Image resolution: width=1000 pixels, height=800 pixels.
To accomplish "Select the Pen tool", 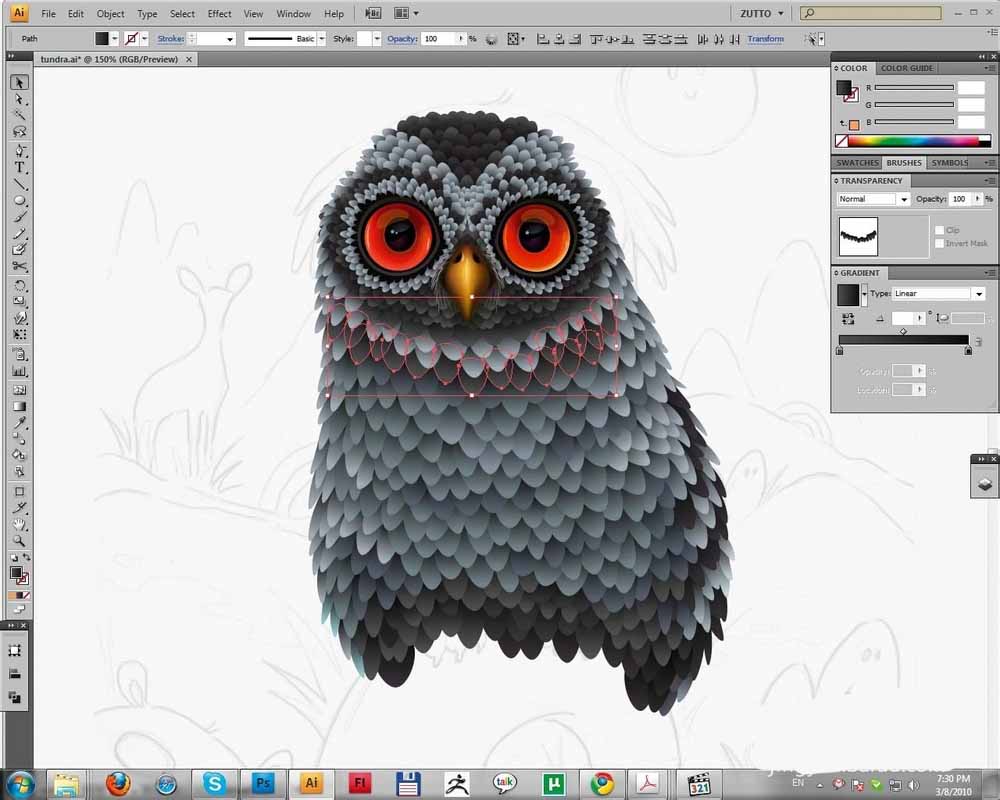I will [x=19, y=151].
